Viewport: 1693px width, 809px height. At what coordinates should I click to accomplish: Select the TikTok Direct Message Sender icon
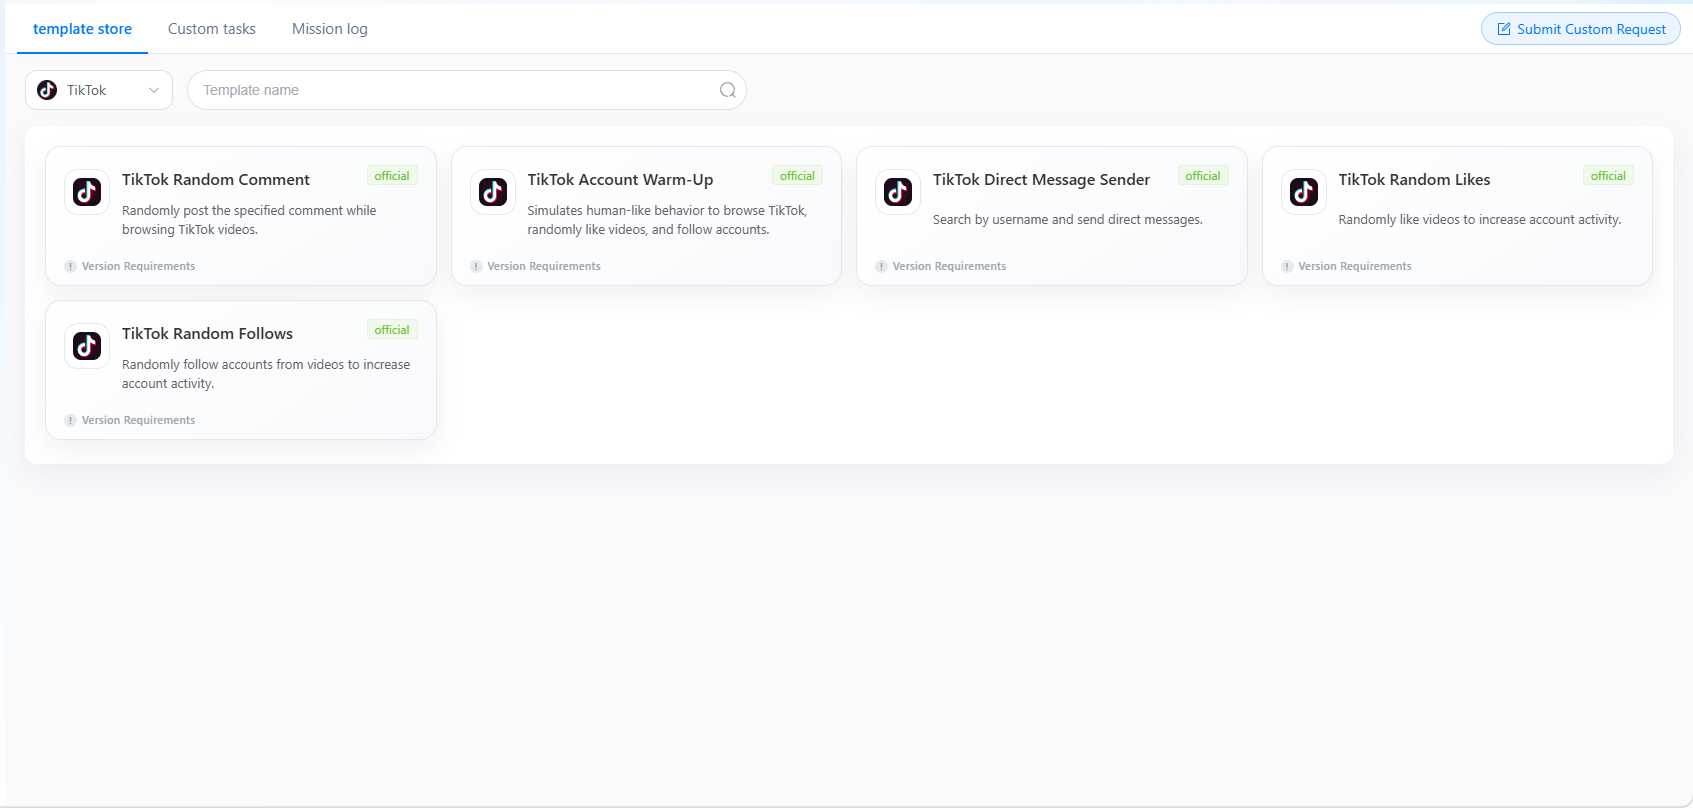pyautogui.click(x=898, y=192)
